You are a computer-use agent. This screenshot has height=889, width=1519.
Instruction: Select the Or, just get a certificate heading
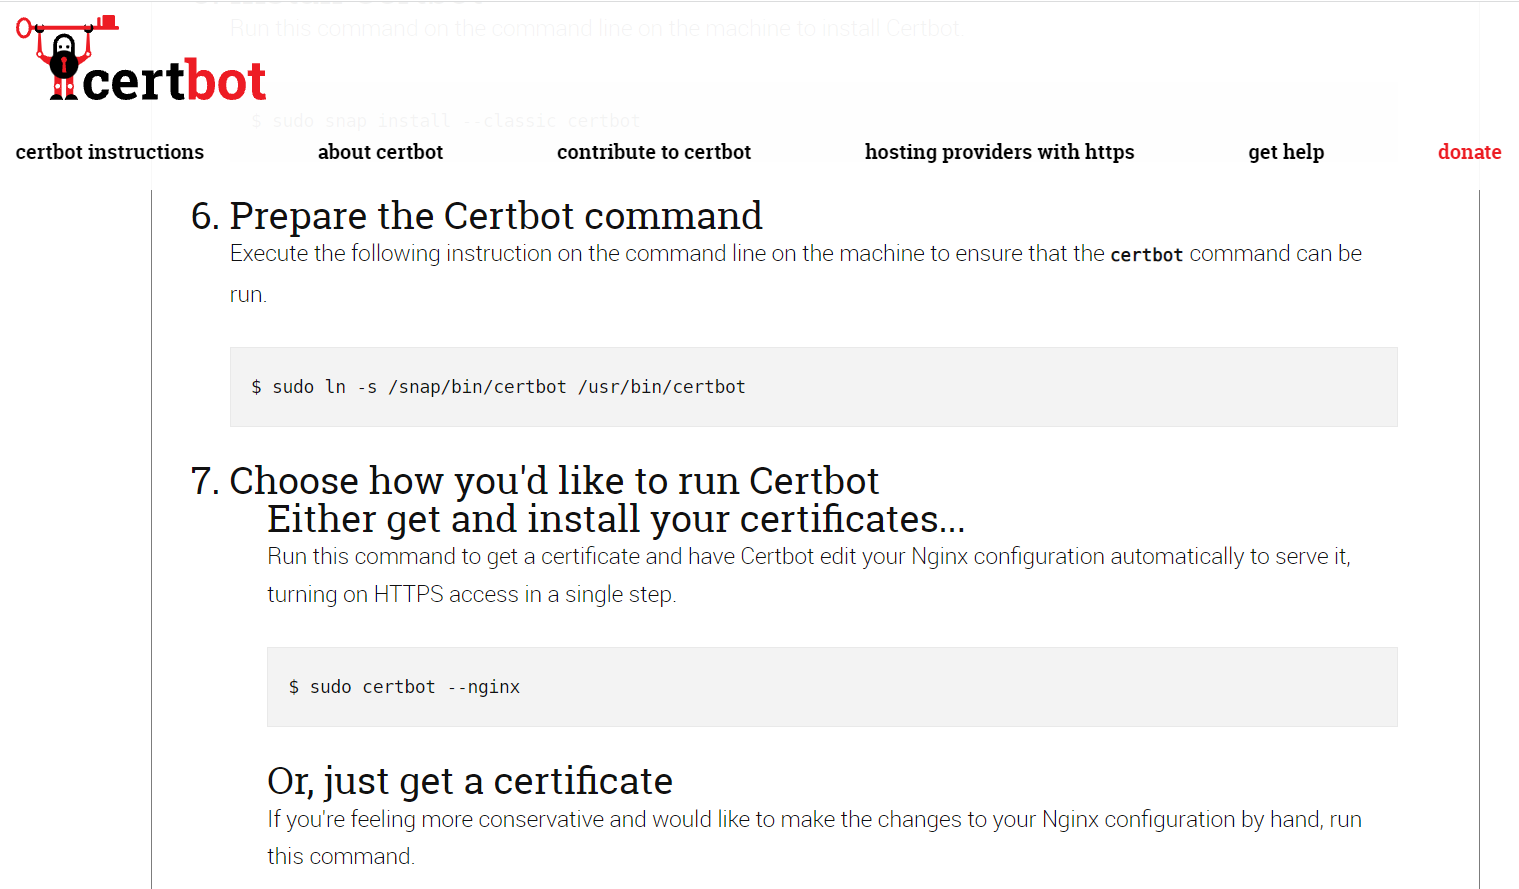pos(470,780)
